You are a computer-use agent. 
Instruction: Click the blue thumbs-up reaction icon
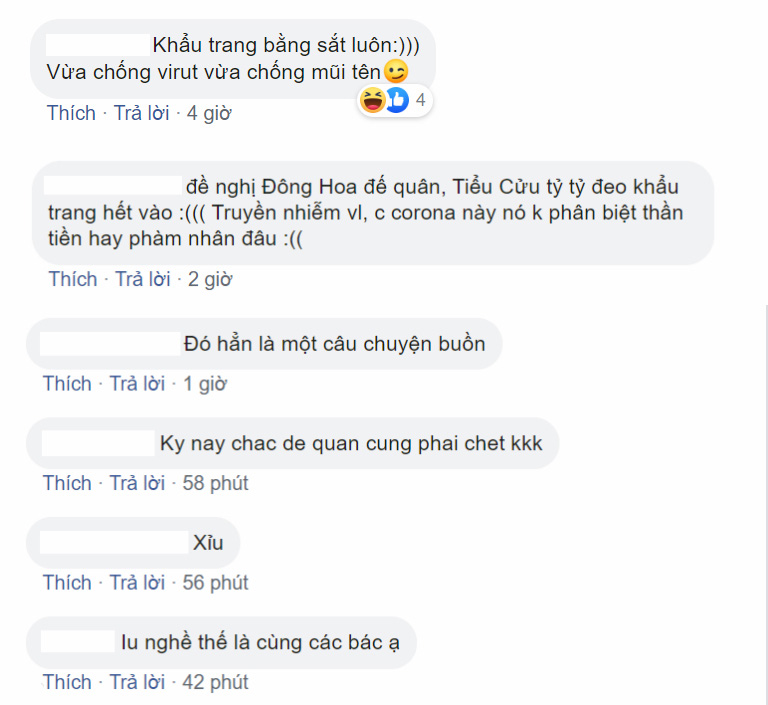397,100
